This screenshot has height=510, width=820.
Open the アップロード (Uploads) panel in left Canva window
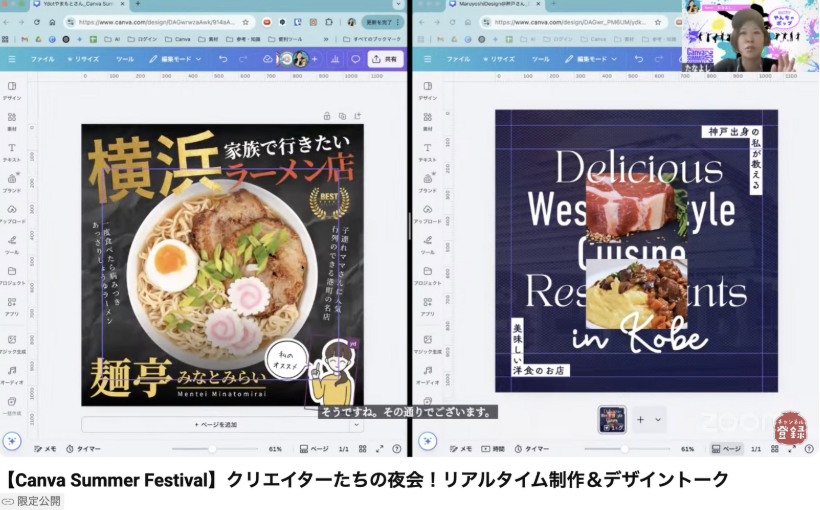pos(11,214)
